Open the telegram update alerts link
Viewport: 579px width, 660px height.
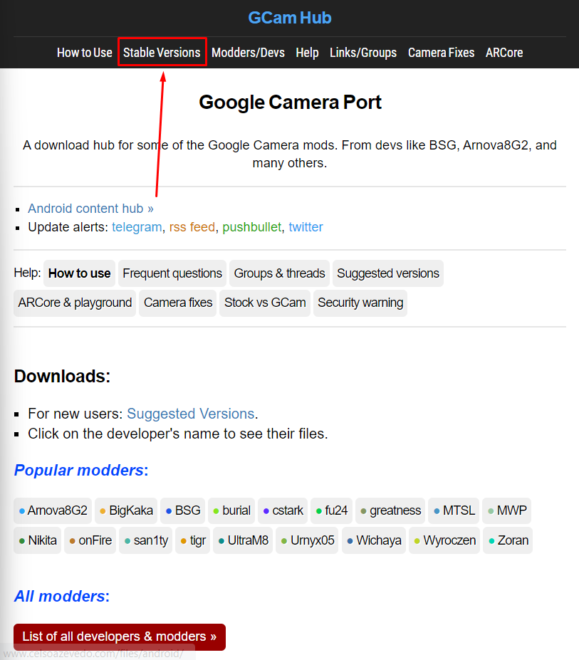point(137,227)
